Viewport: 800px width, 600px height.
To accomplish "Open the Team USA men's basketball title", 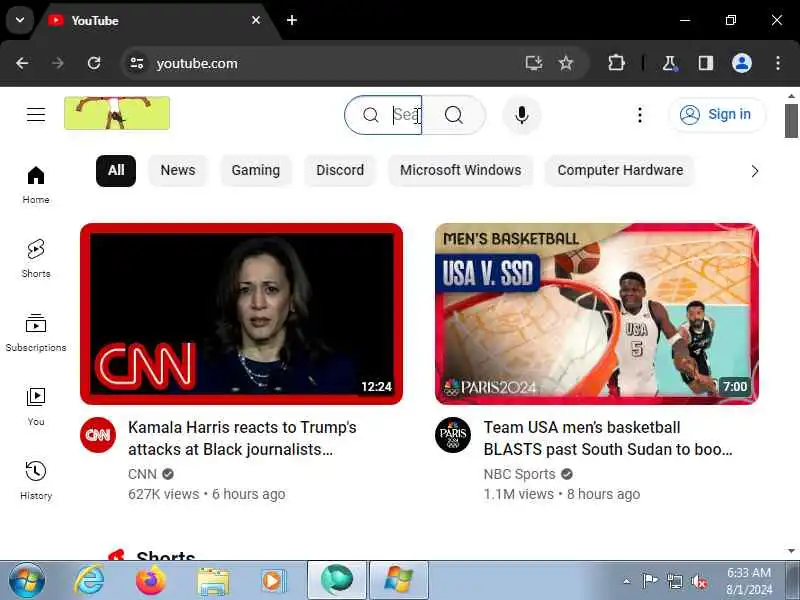I will [x=608, y=438].
